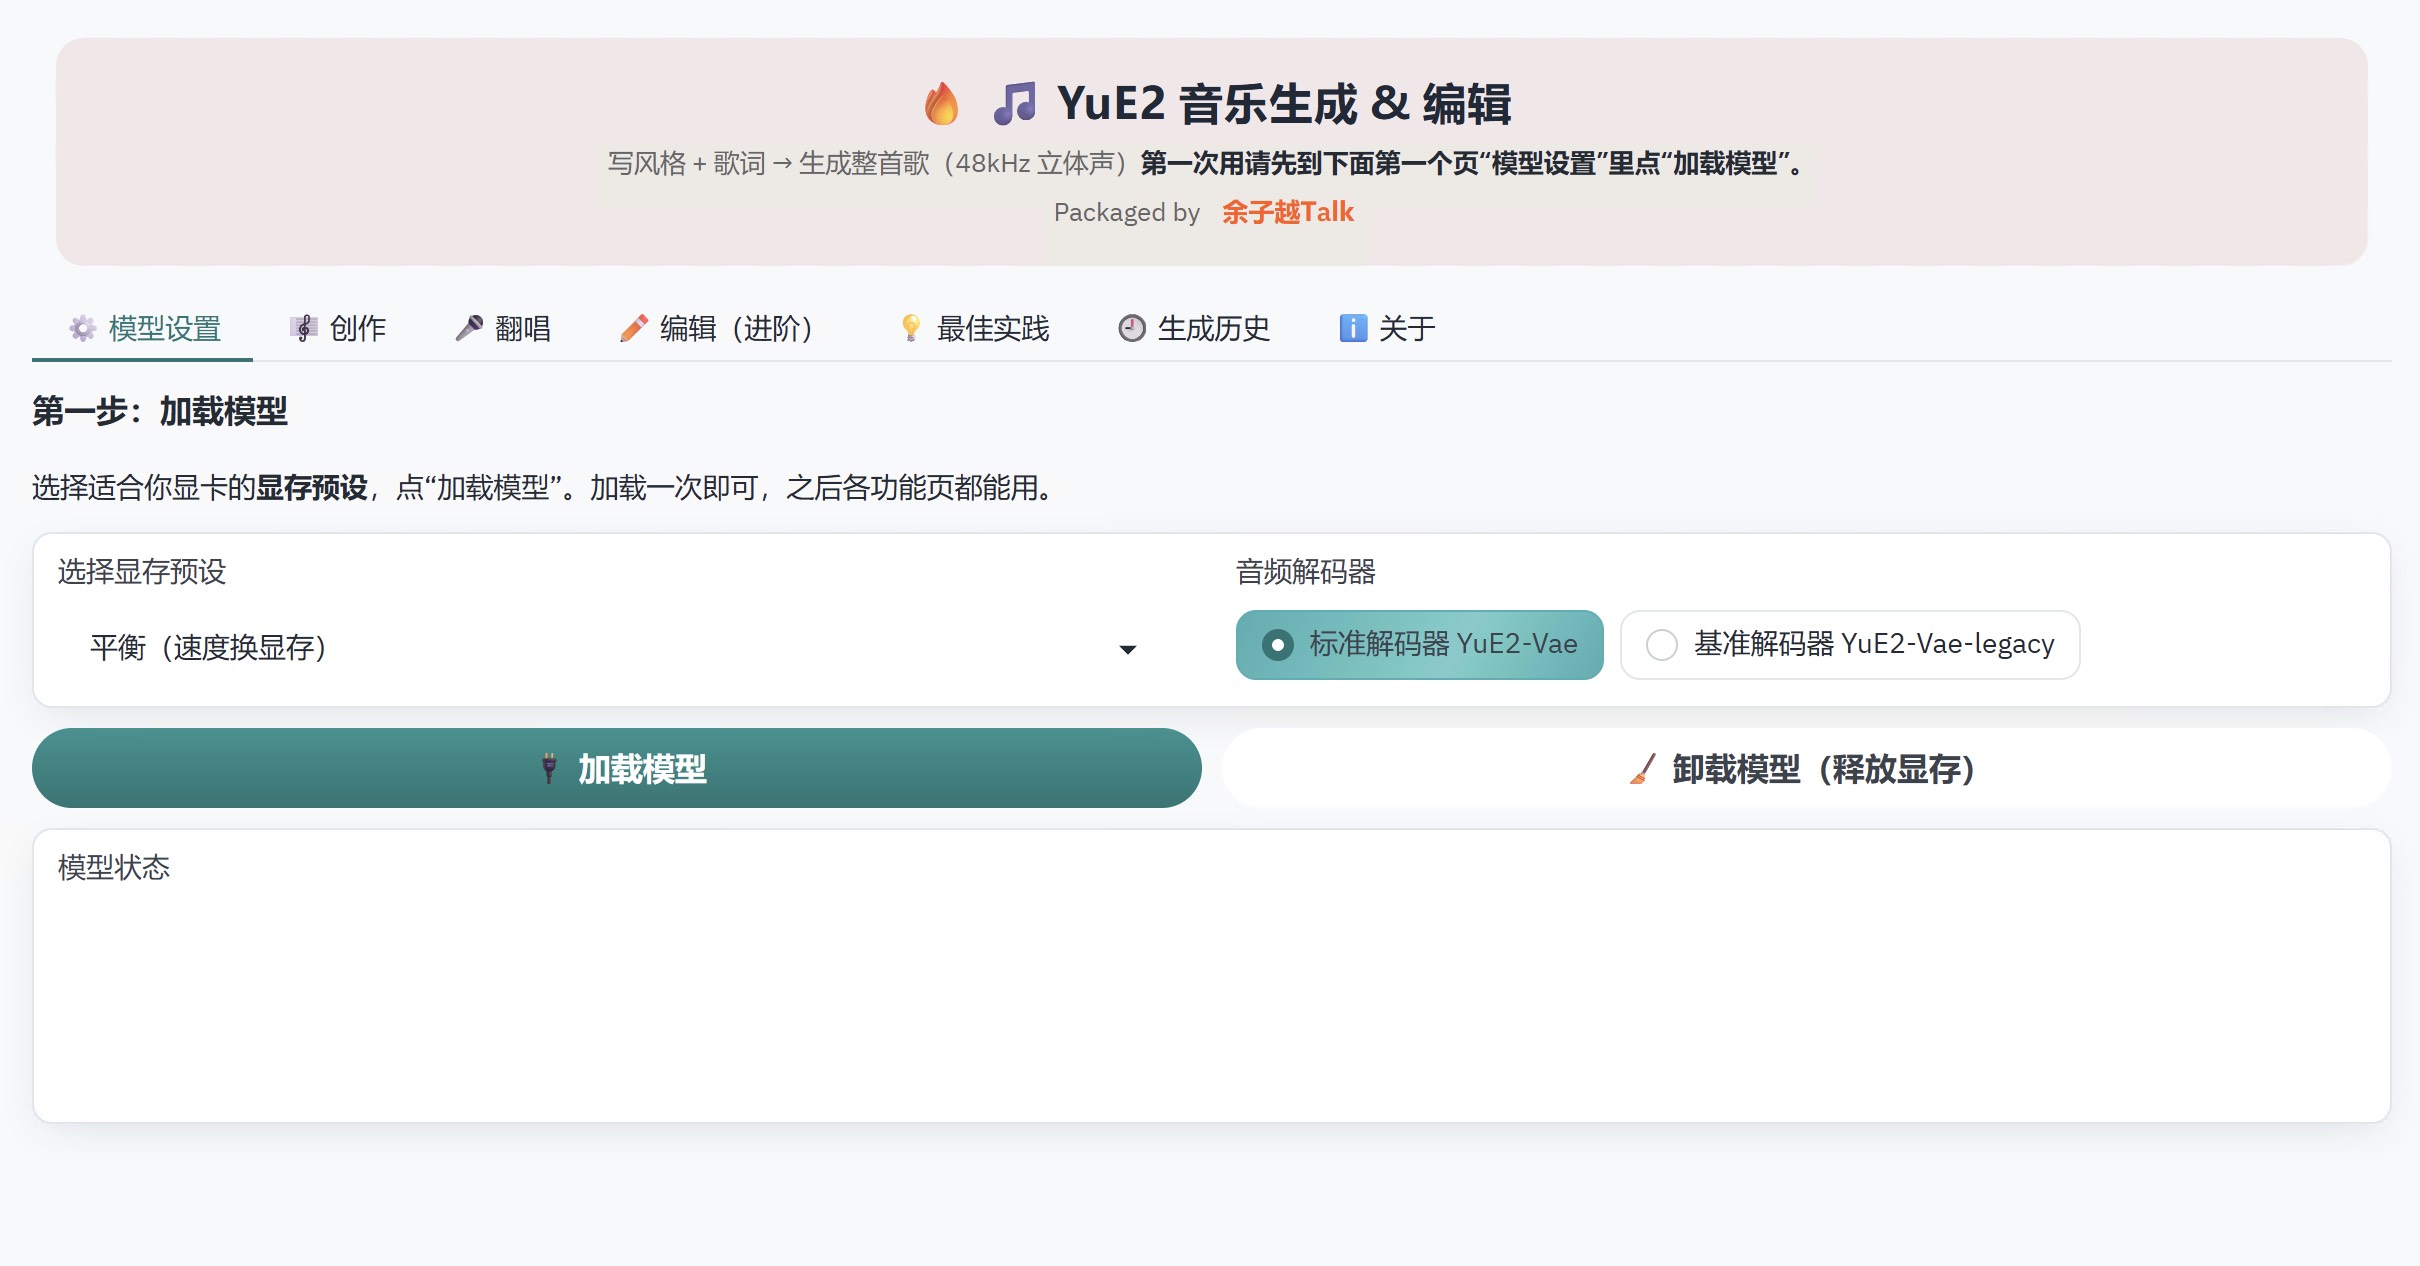Image resolution: width=2420 pixels, height=1266 pixels.
Task: Click the light bulb icon beside 最佳实践
Action: 911,328
